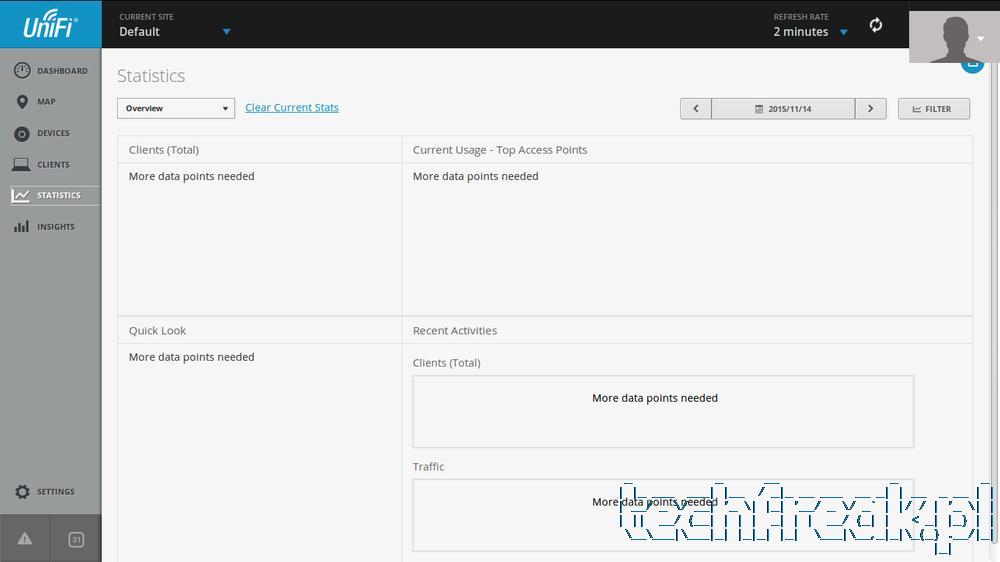Click the Clients laptop icon
This screenshot has width=1000, height=562.
coord(21,165)
